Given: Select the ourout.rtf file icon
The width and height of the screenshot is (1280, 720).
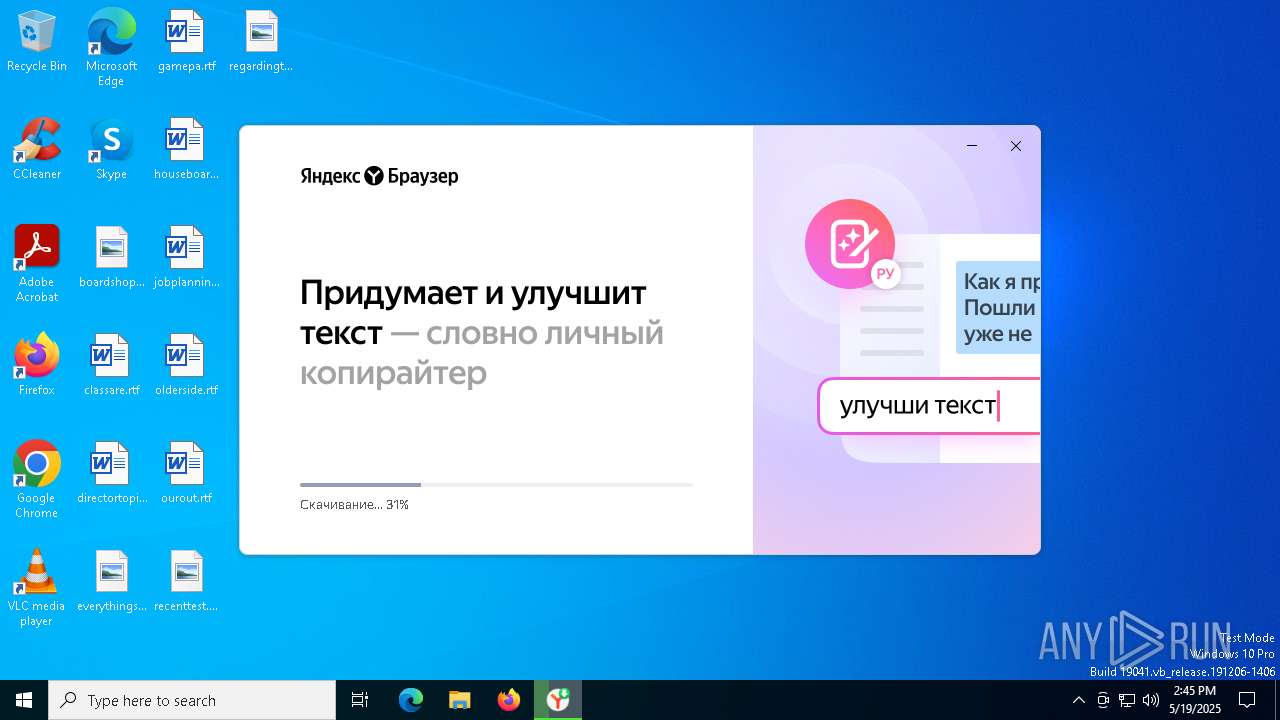Looking at the screenshot, I should [186, 473].
